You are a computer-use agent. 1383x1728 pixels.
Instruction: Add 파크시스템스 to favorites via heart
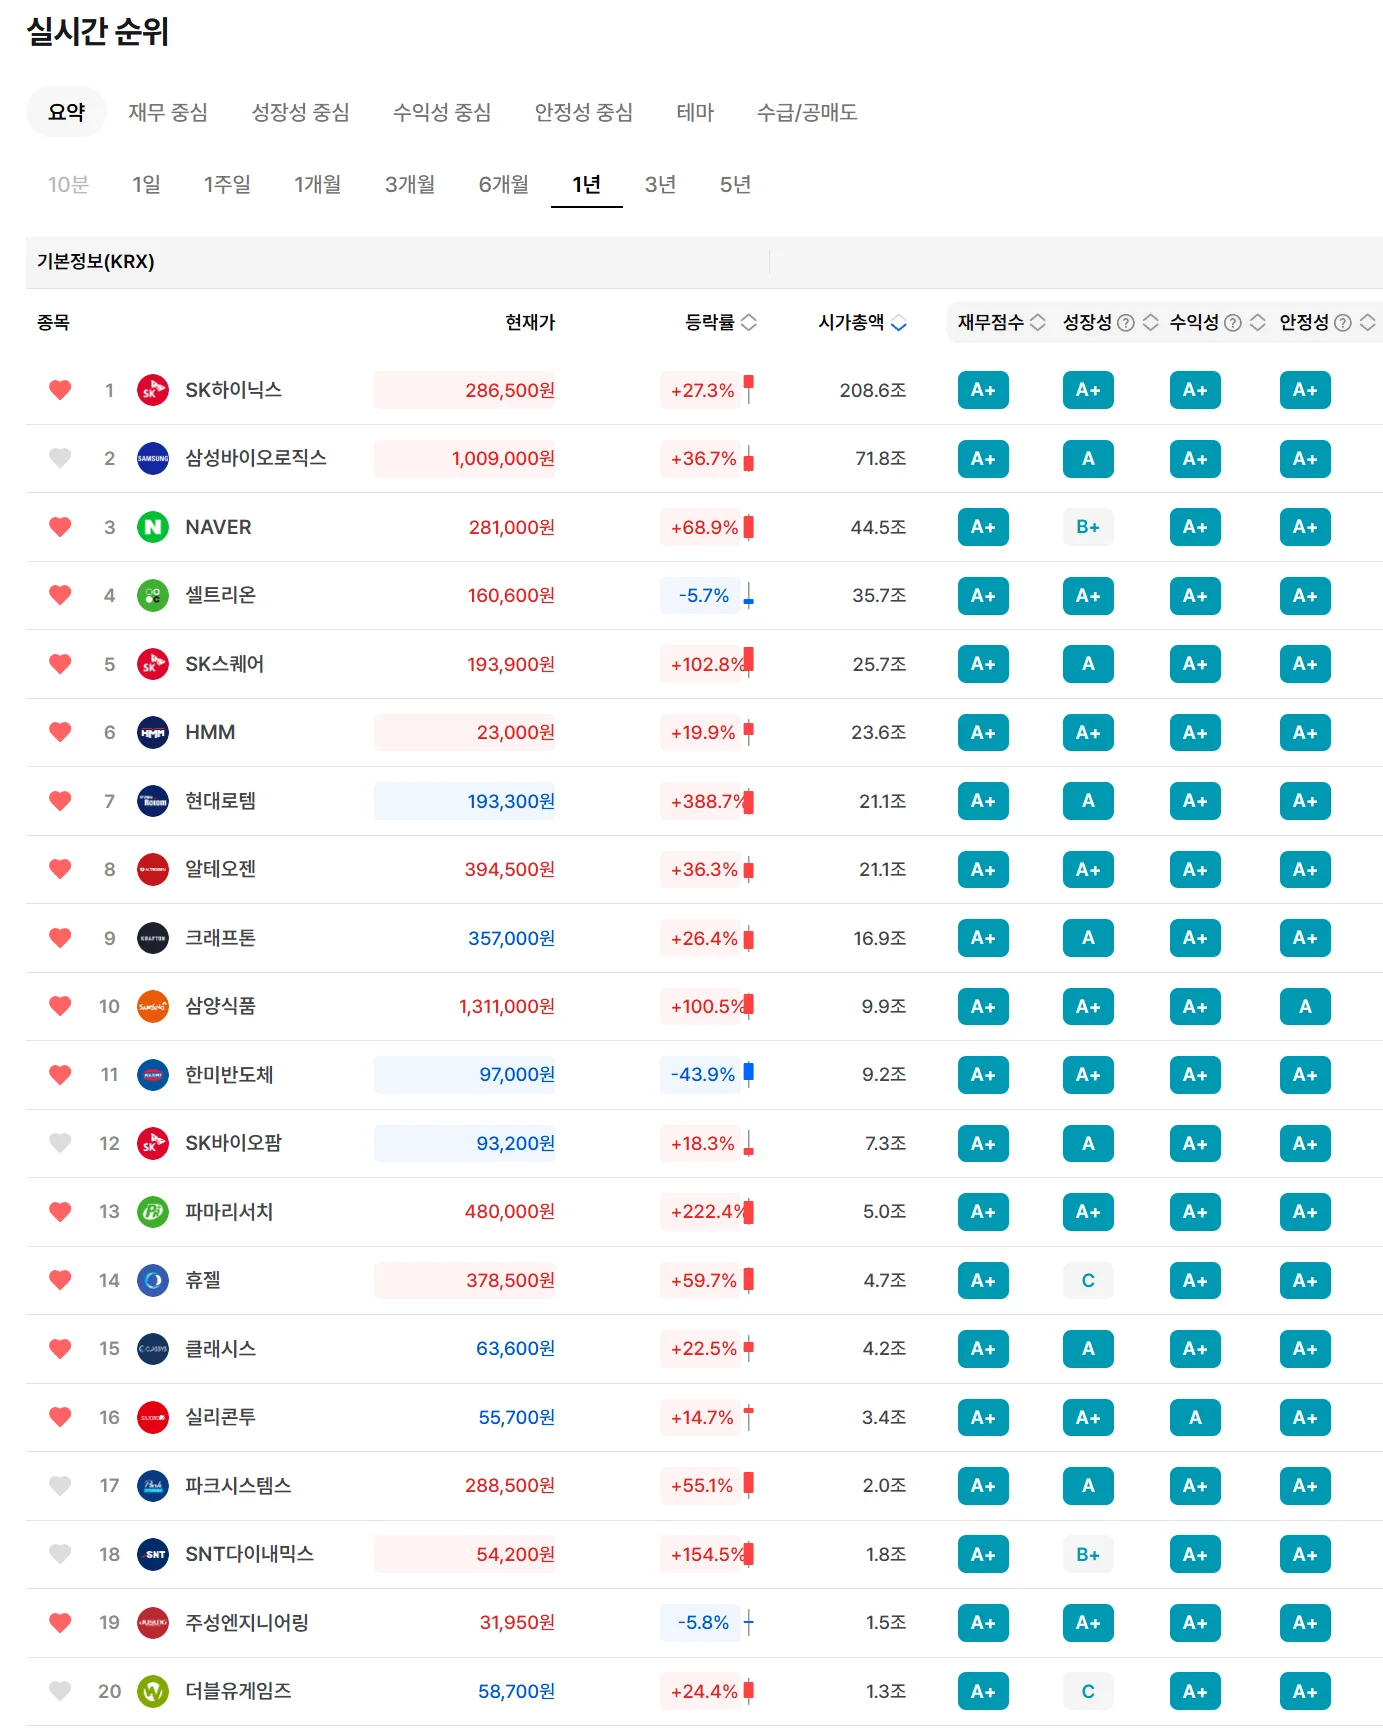tap(60, 1486)
